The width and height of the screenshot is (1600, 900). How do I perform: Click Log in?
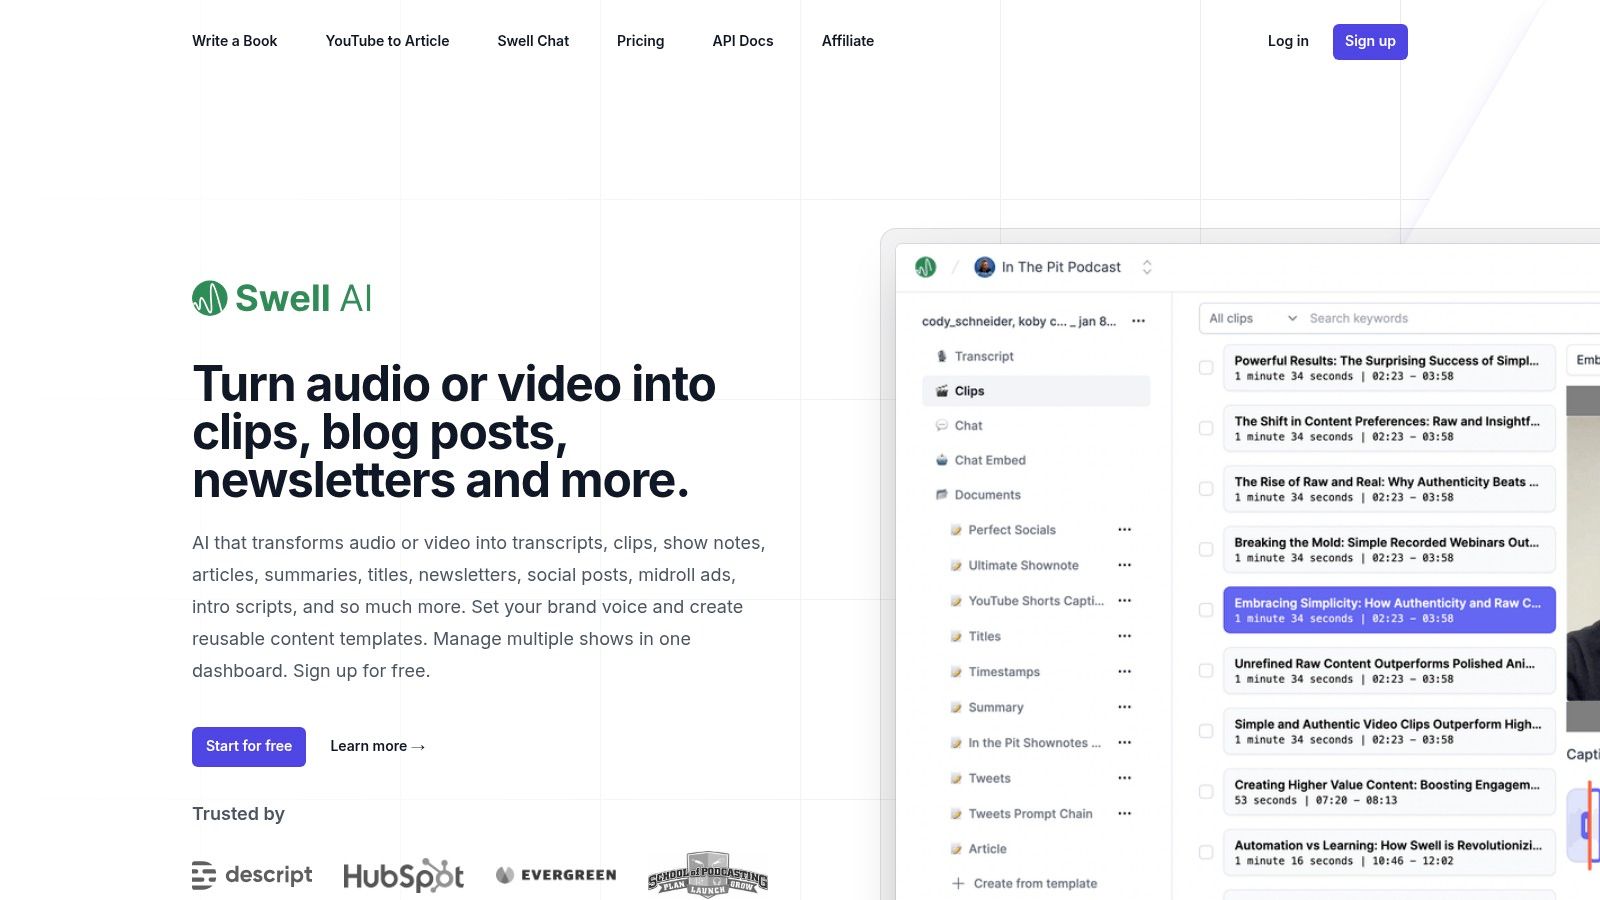pos(1288,41)
